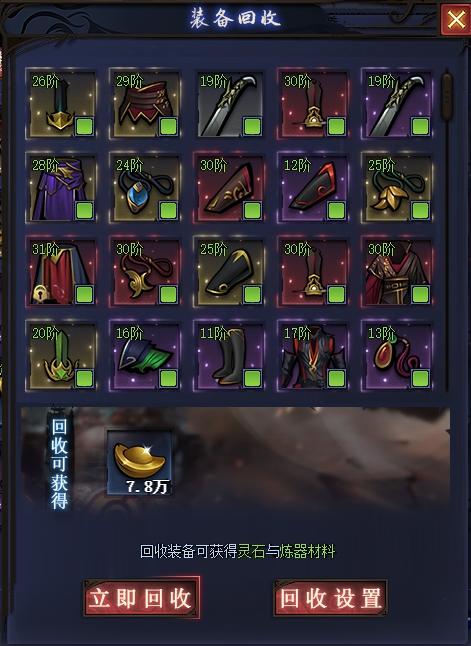Pick the 16阶 green shoulder guard
The height and width of the screenshot is (646, 471).
(145, 356)
